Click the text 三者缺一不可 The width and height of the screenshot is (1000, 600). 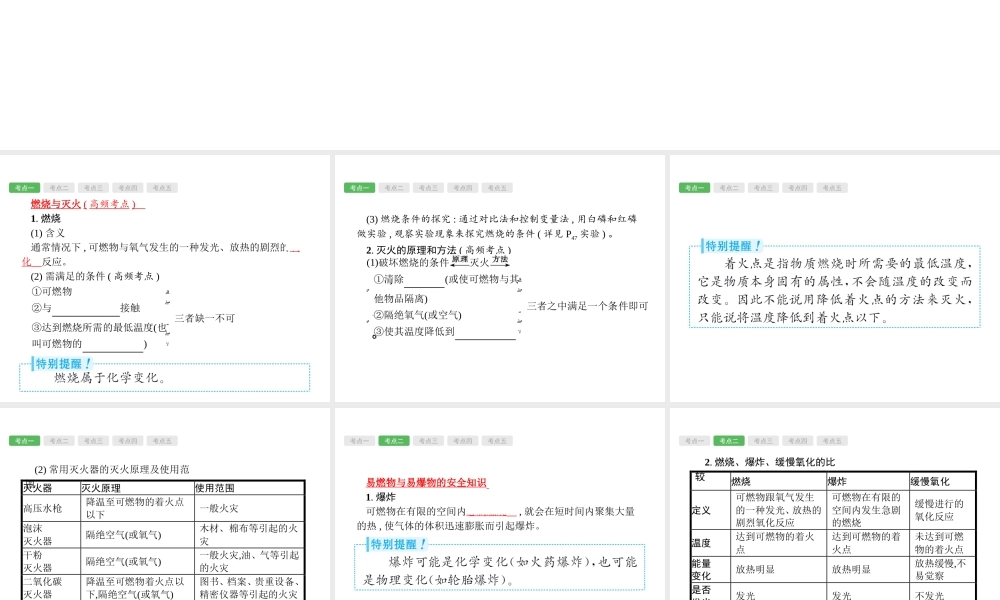point(205,318)
